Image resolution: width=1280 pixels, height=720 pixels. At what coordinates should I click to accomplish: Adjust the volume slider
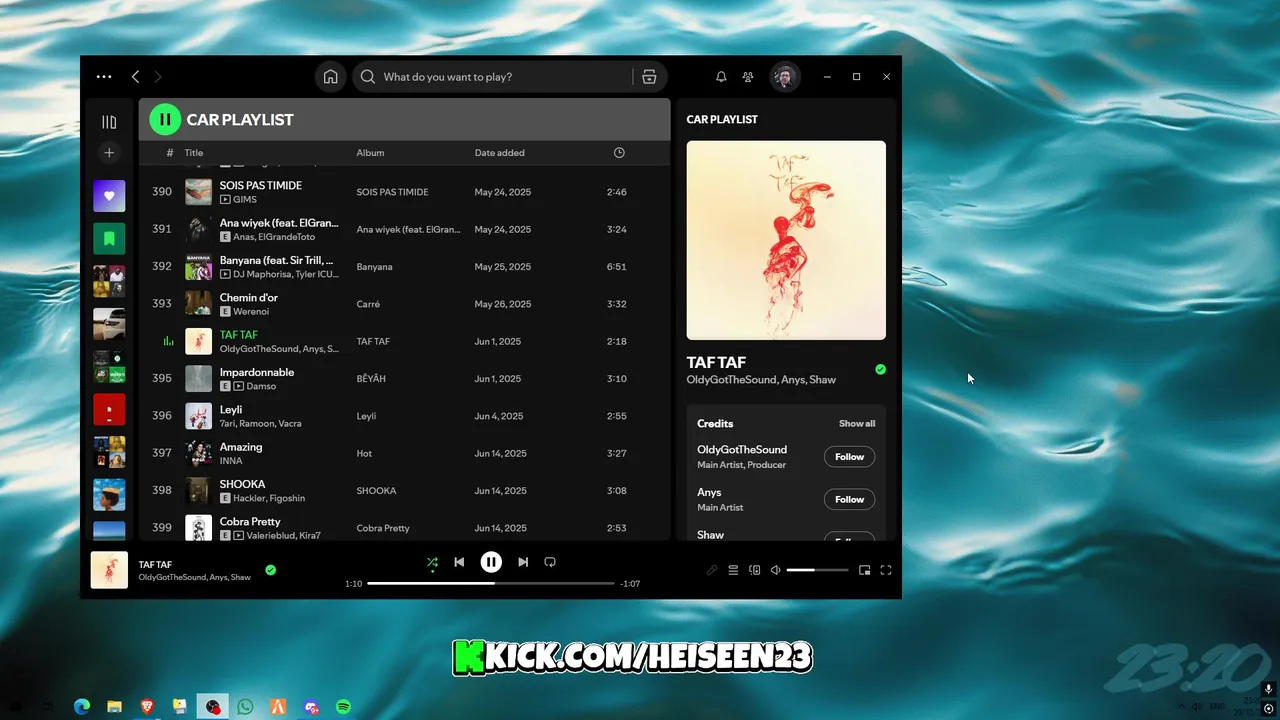click(x=817, y=570)
